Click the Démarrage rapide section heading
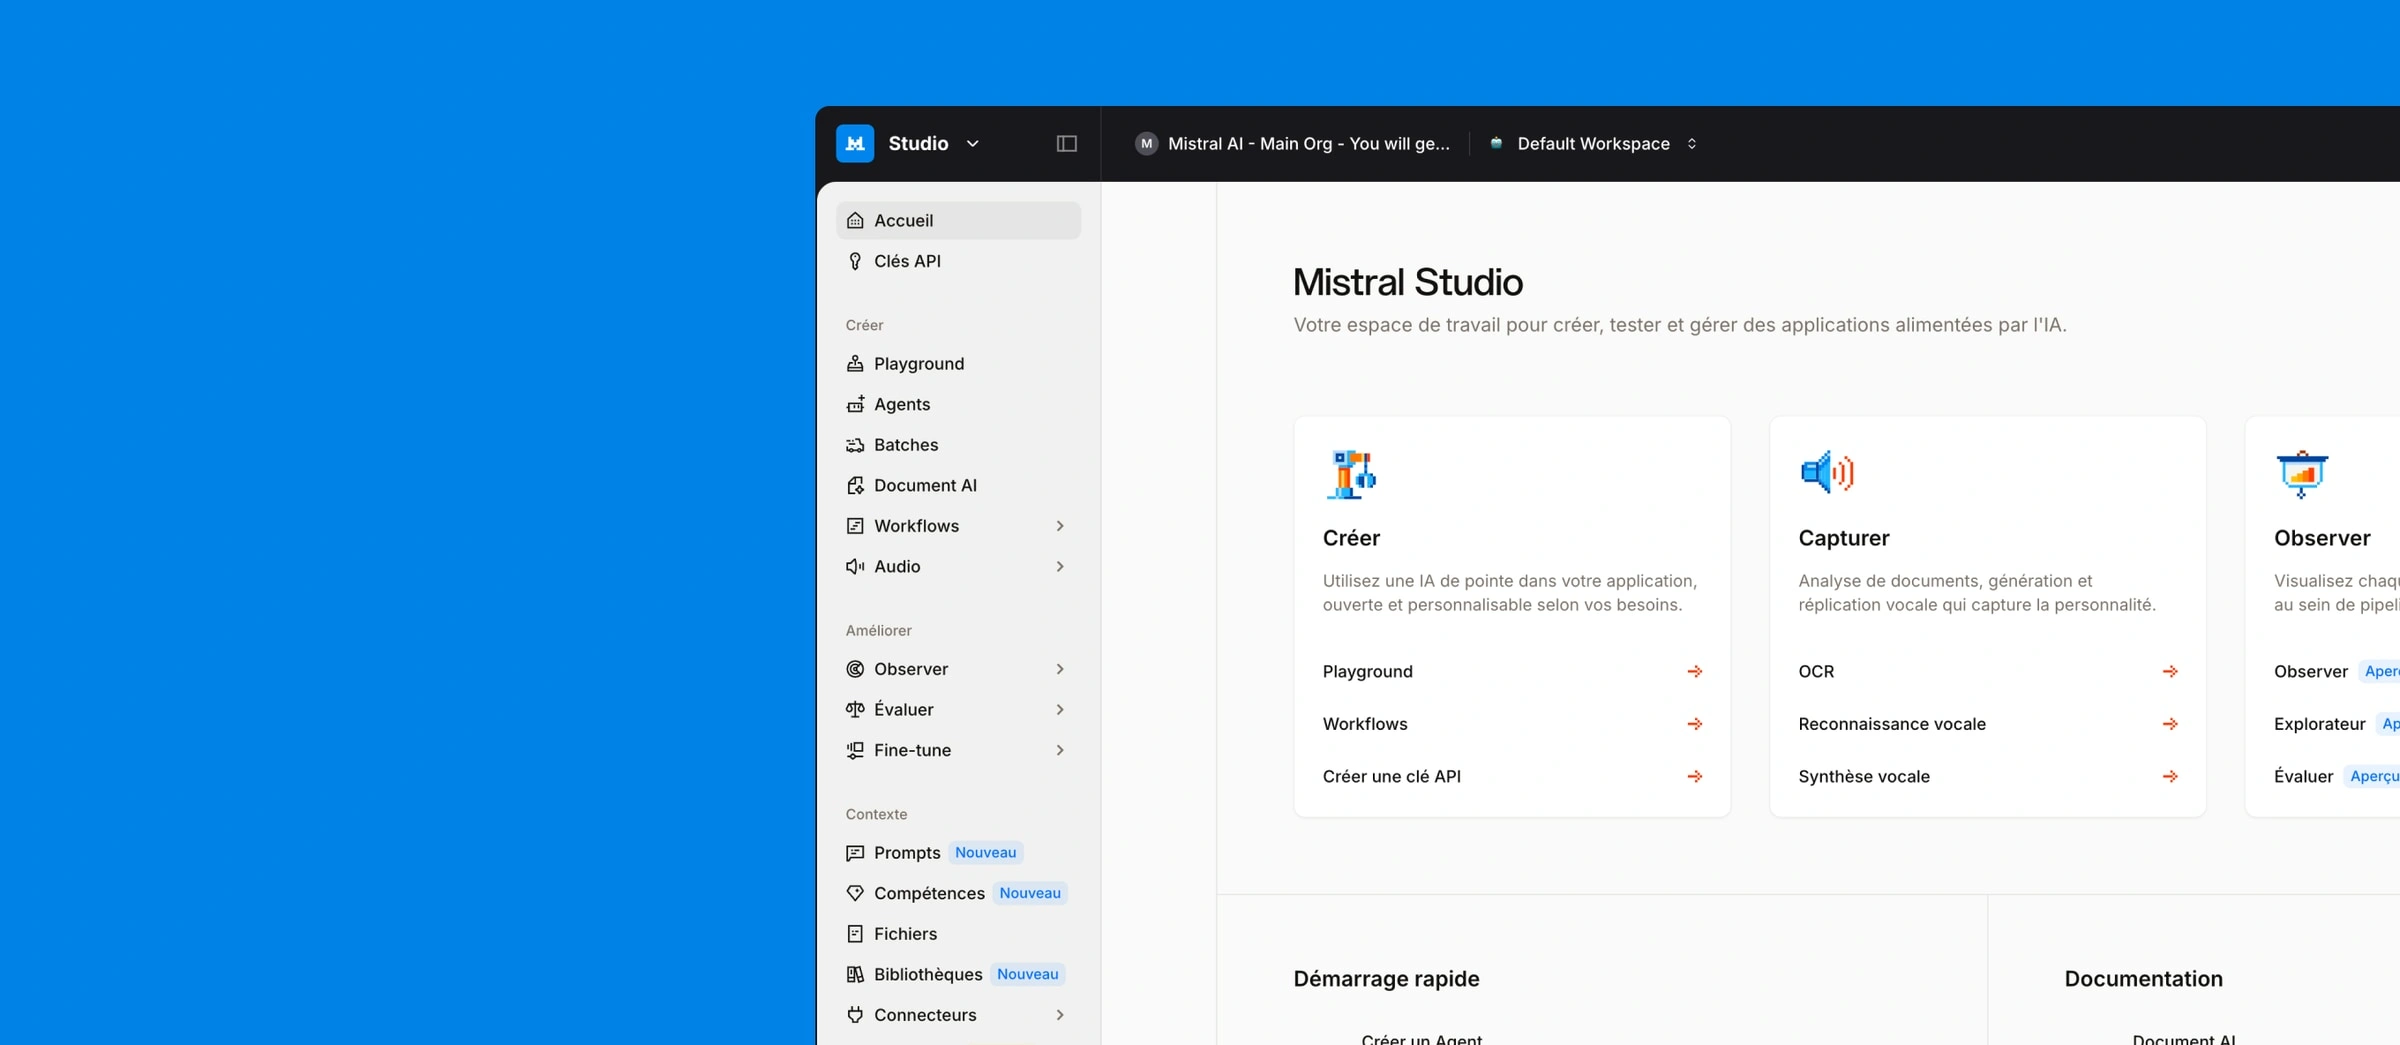This screenshot has height=1045, width=2400. 1386,979
